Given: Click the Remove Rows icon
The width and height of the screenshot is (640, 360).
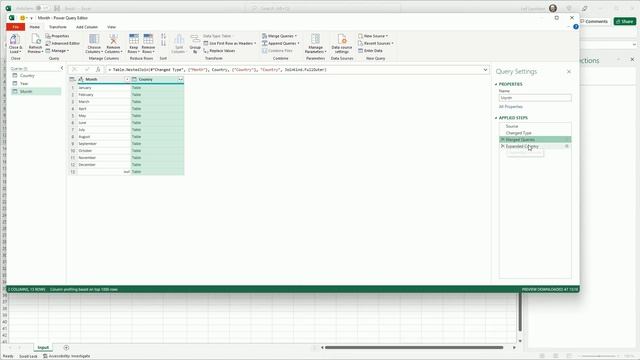Looking at the screenshot, I should click(148, 39).
